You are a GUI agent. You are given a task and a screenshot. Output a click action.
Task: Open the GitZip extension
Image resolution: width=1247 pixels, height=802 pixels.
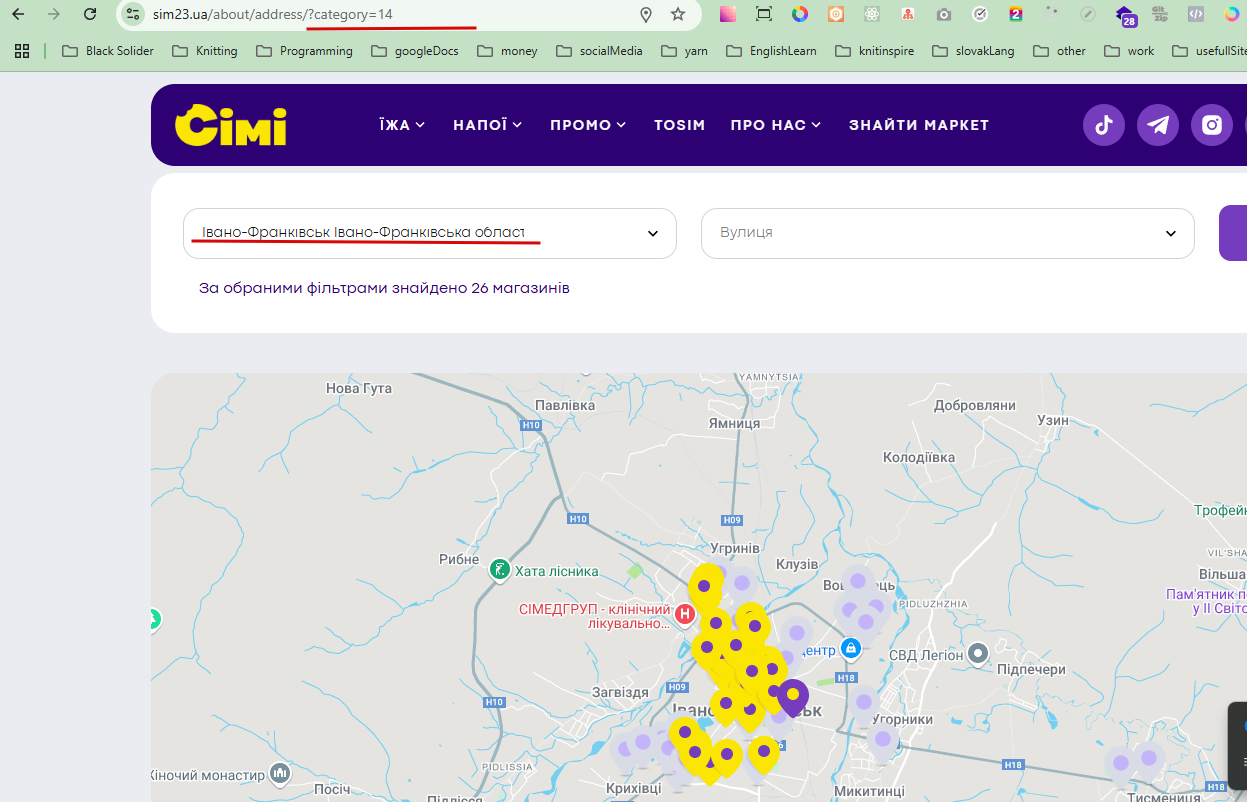[x=1160, y=14]
